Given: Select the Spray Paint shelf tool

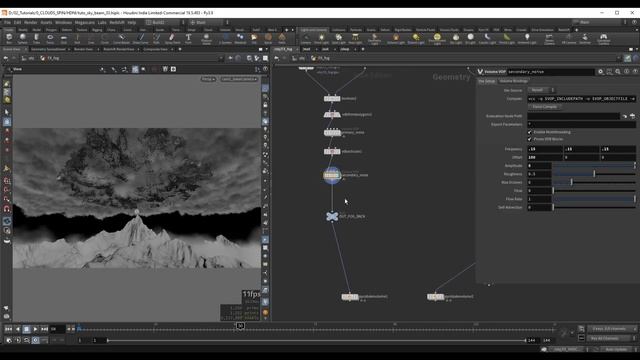Looking at the screenshot, I should coord(172,38).
